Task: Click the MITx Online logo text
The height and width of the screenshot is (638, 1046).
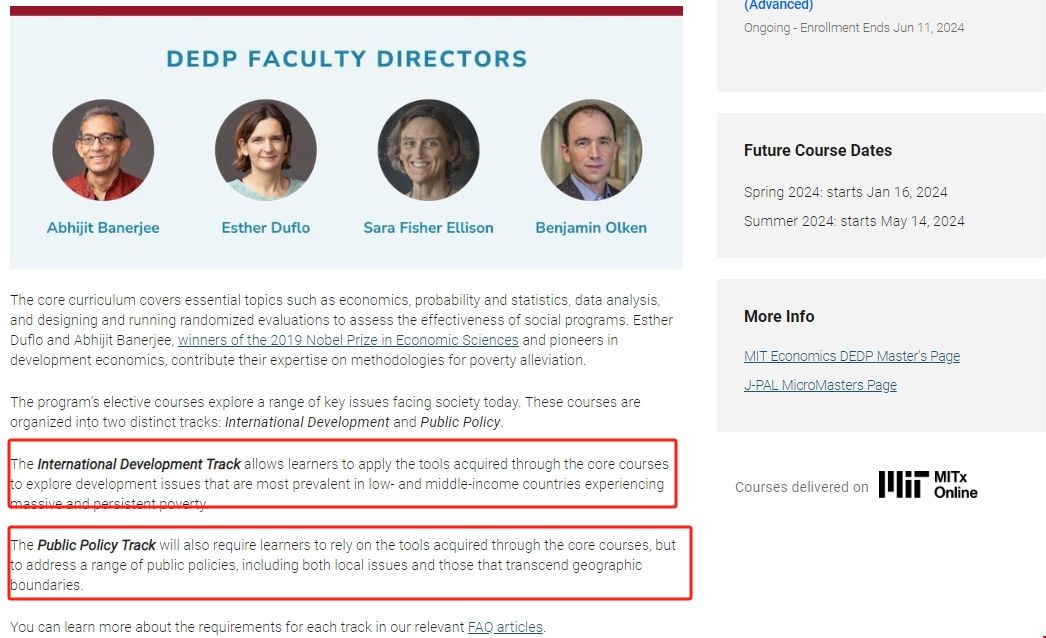Action: click(x=955, y=485)
